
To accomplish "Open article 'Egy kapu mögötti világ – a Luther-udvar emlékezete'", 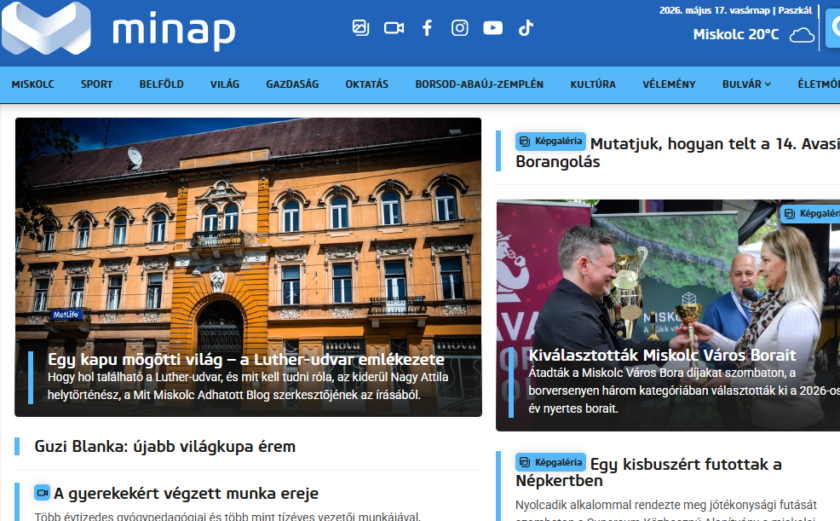I will click(246, 359).
